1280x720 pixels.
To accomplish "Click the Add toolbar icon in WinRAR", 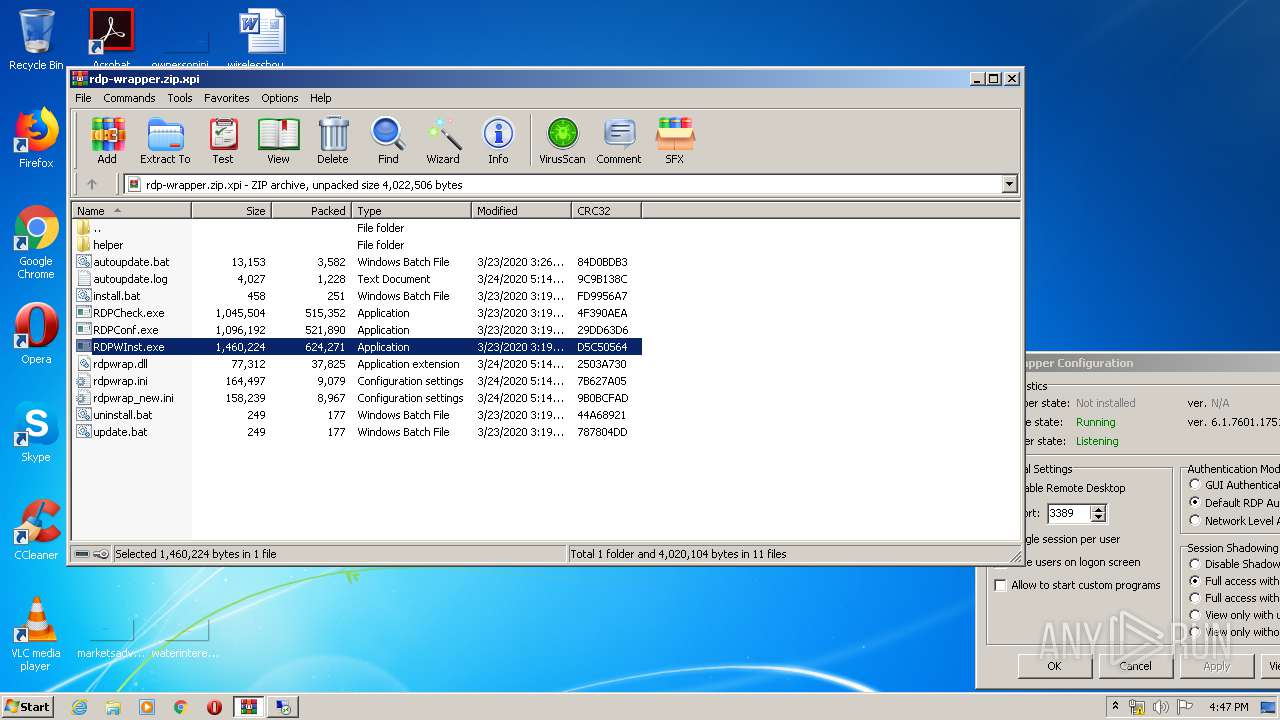I will [107, 141].
